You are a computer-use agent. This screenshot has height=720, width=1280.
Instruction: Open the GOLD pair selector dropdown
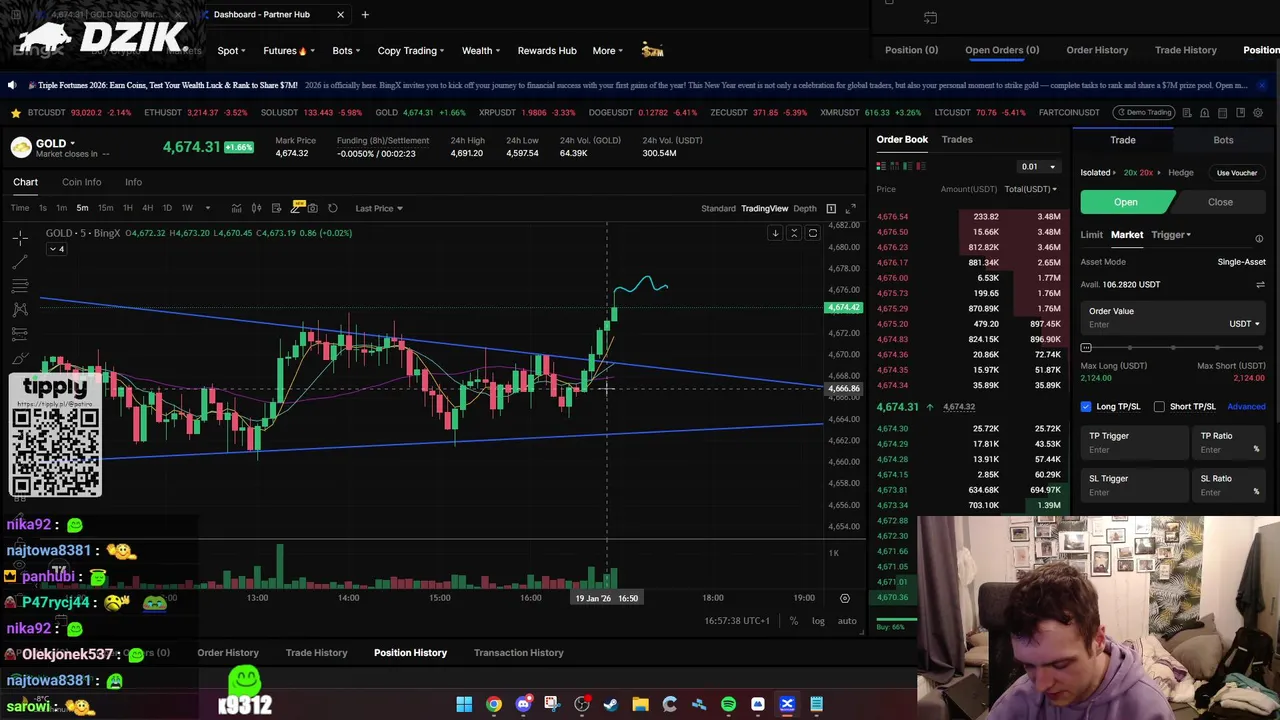click(55, 144)
